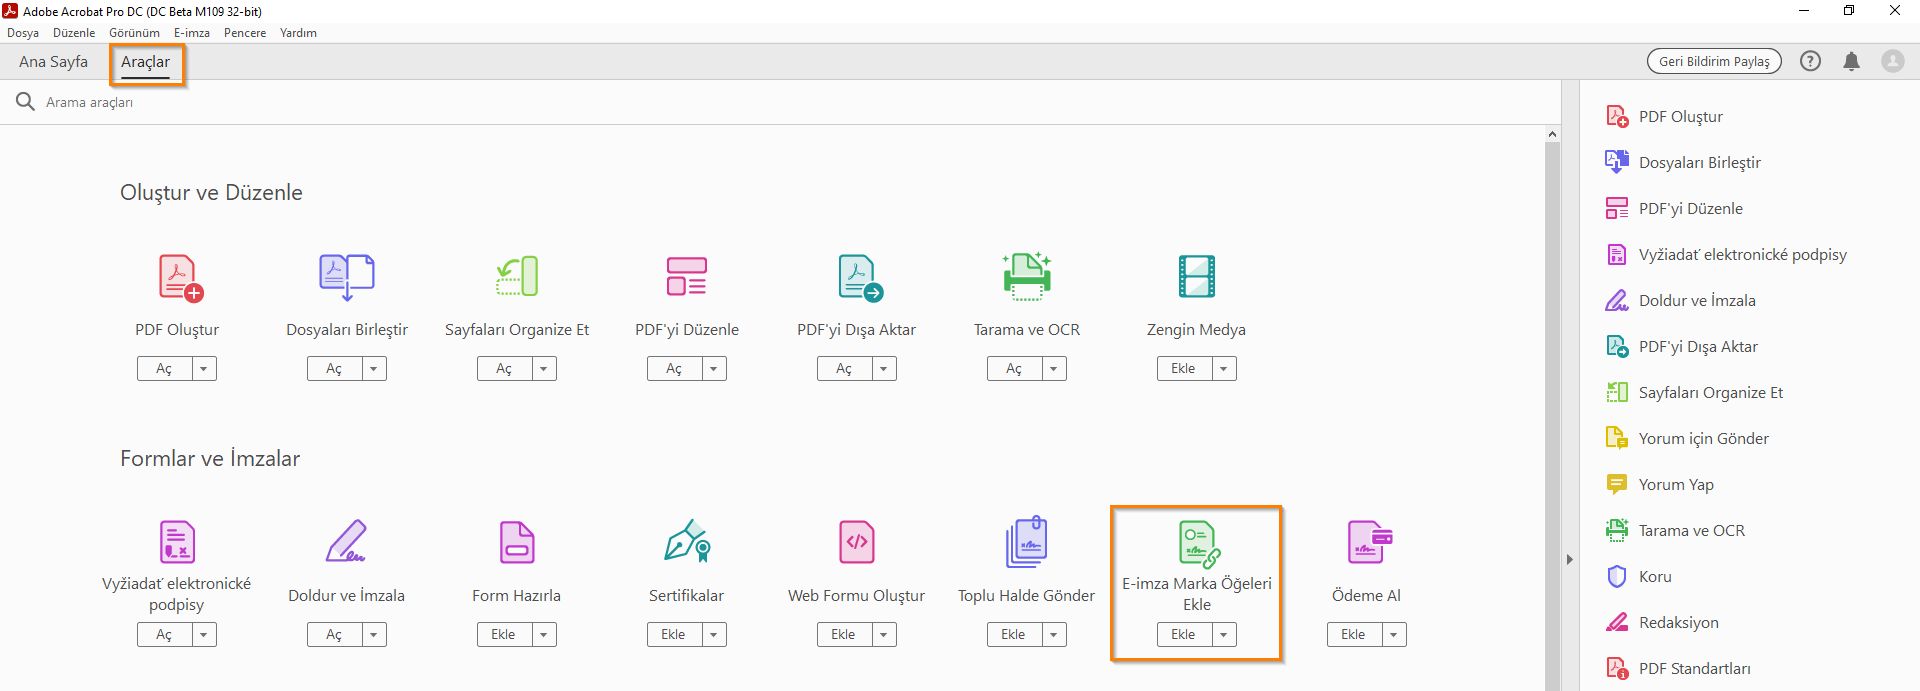This screenshot has height=691, width=1920.
Task: Click the Sayfaları Organize Et icon
Action: (x=517, y=277)
